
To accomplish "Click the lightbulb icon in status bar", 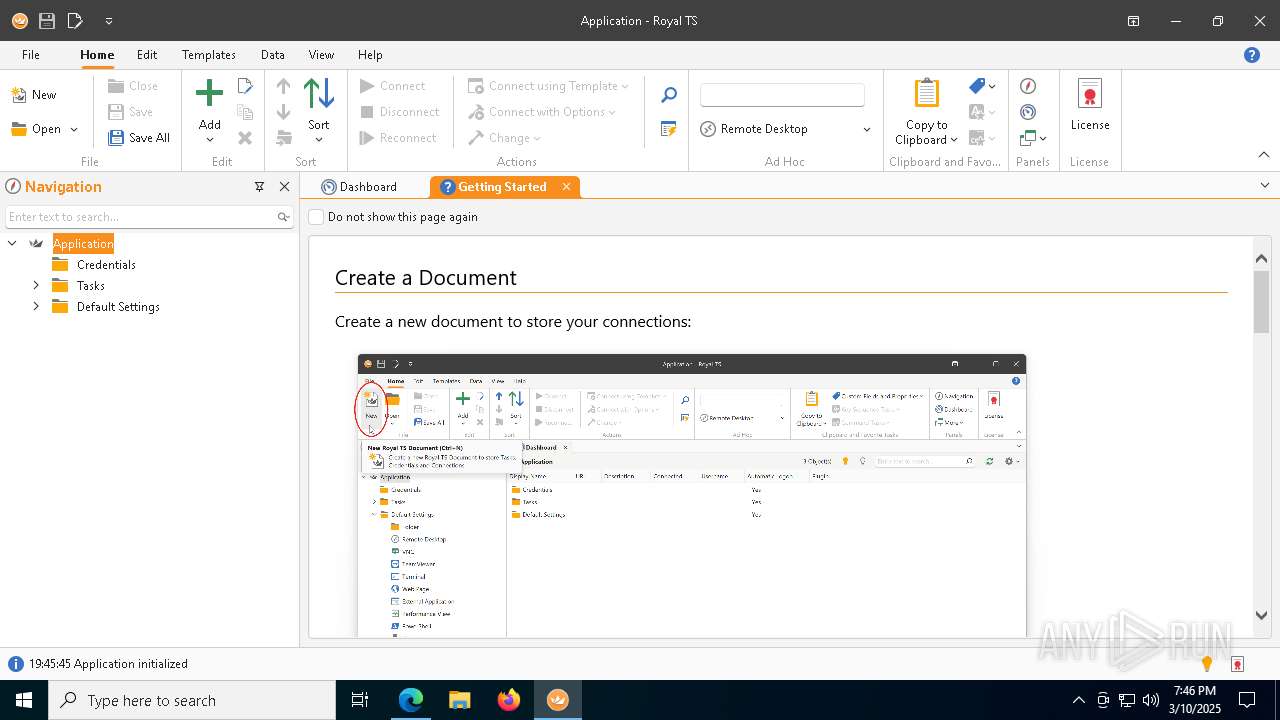I will pyautogui.click(x=1207, y=664).
